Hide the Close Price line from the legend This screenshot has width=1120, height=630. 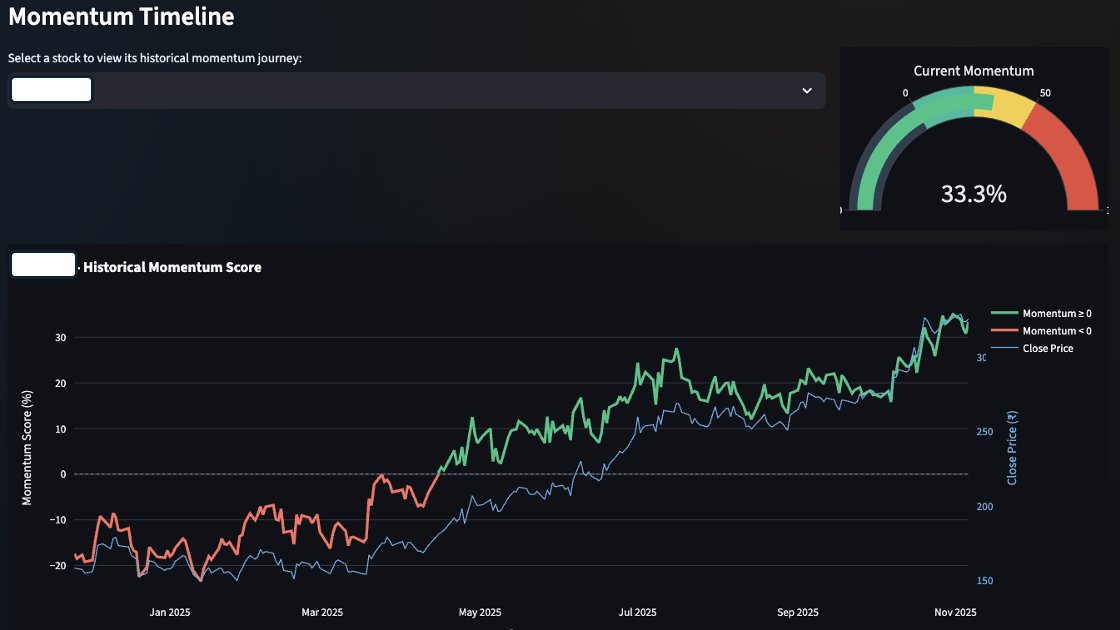coord(1047,348)
